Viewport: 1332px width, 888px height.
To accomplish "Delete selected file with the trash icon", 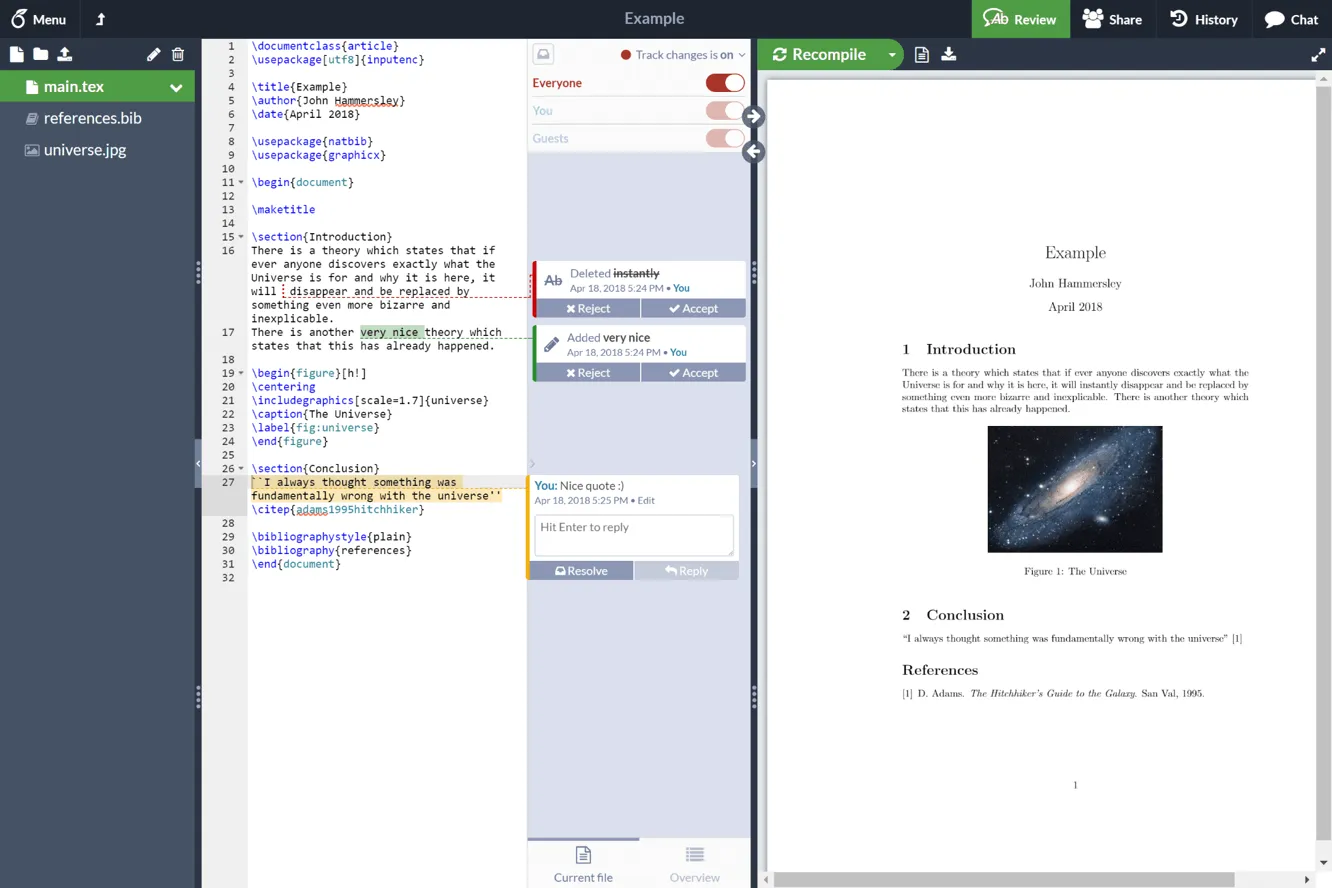I will click(x=178, y=55).
